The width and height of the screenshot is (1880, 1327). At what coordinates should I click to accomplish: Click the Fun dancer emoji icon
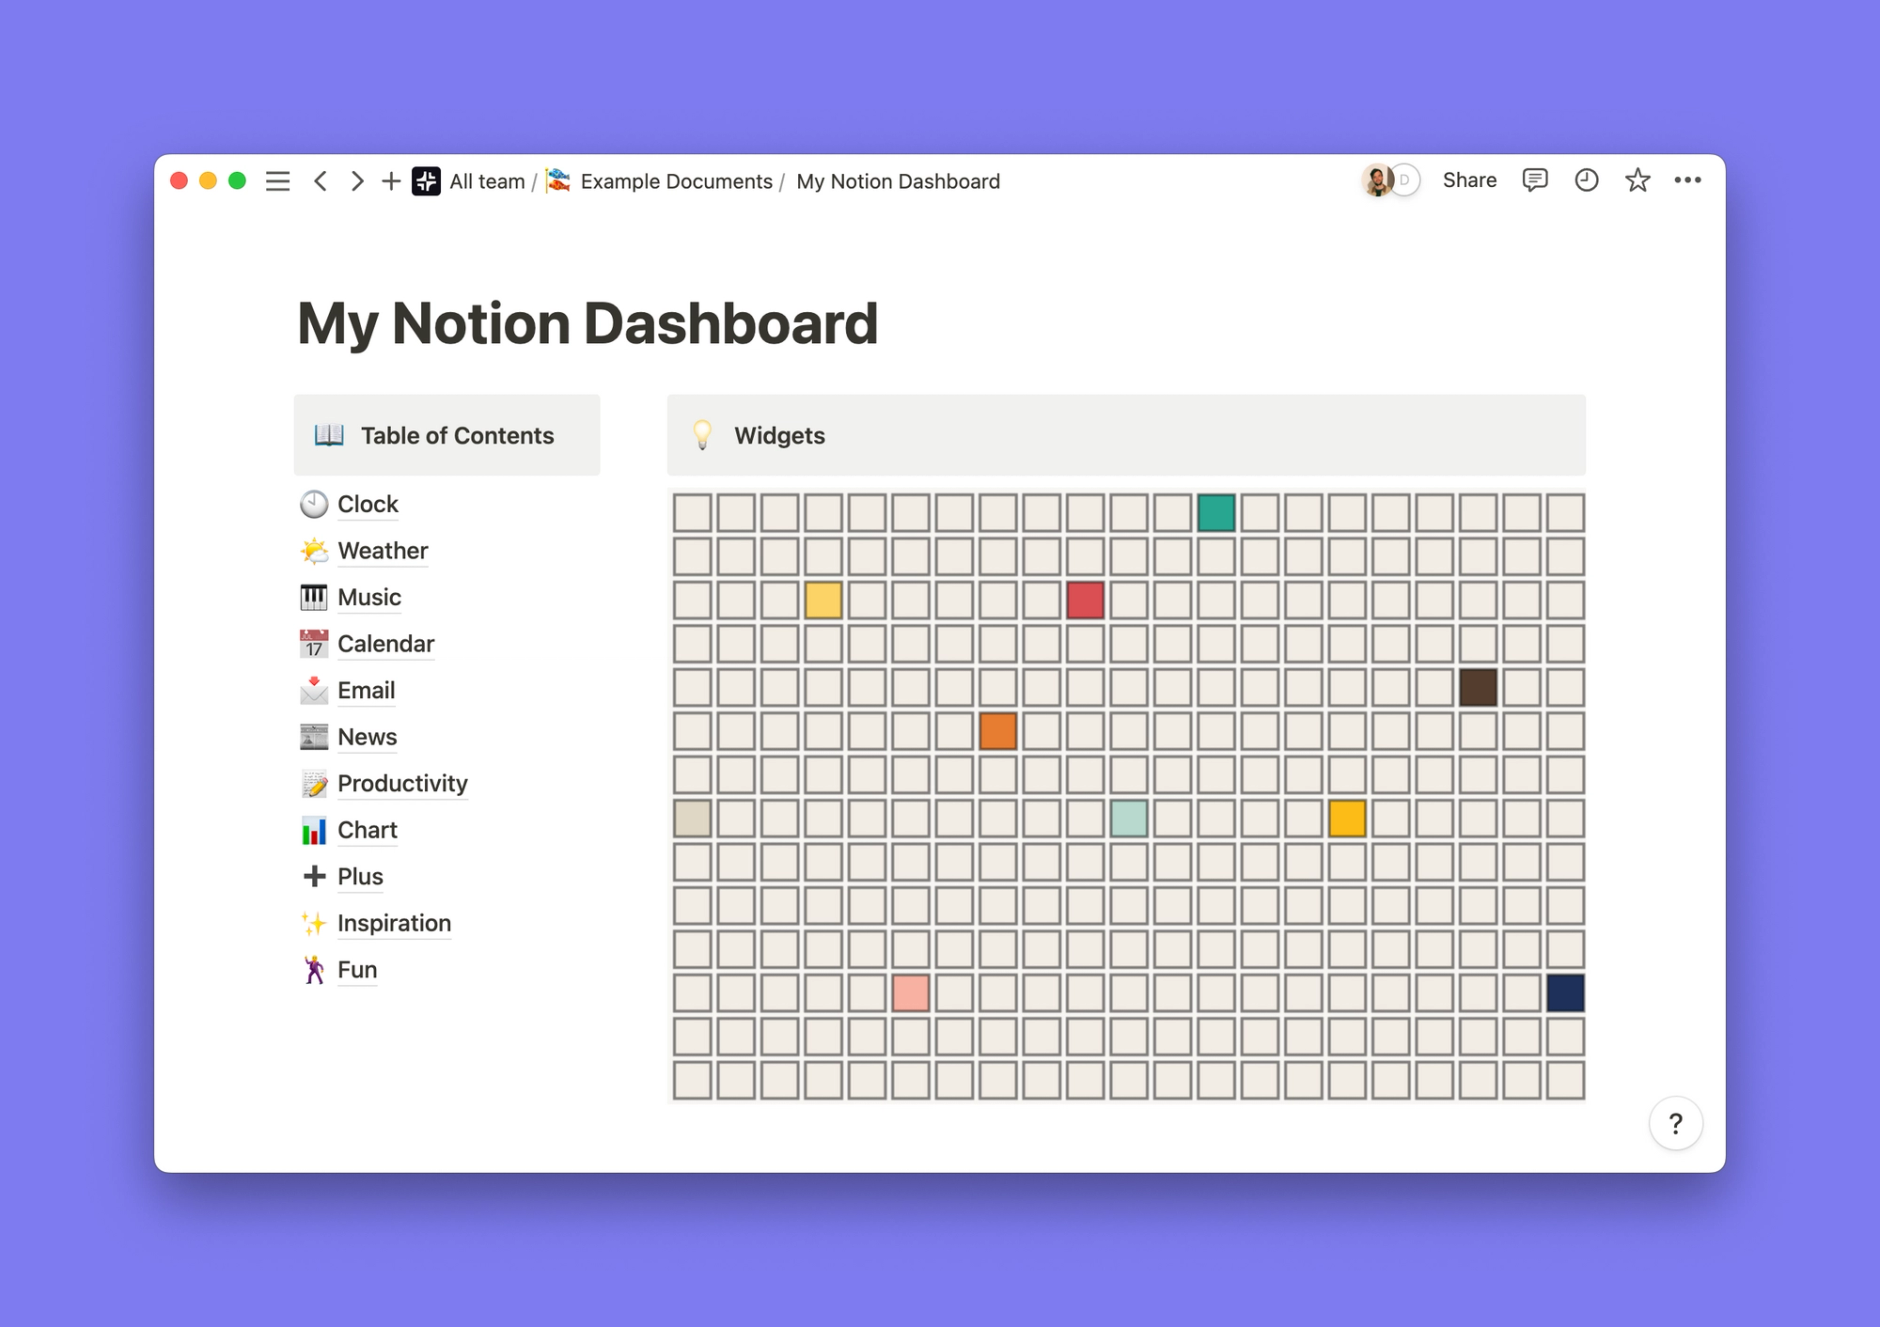pos(314,969)
